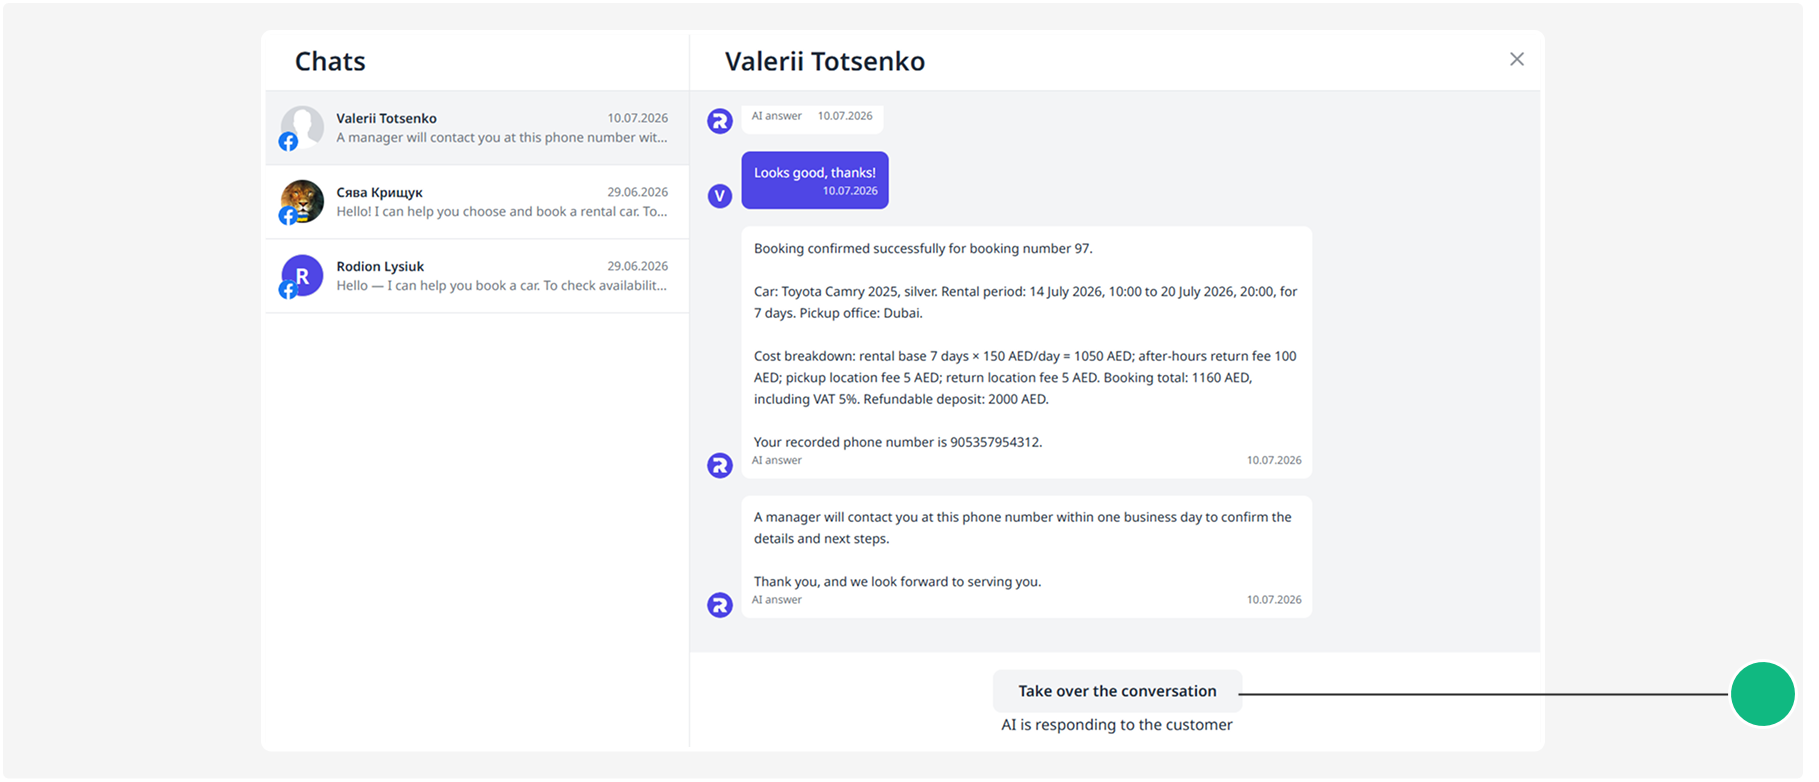1819x782 pixels.
Task: Select the Rodion Lysiuk conversation
Action: click(477, 276)
